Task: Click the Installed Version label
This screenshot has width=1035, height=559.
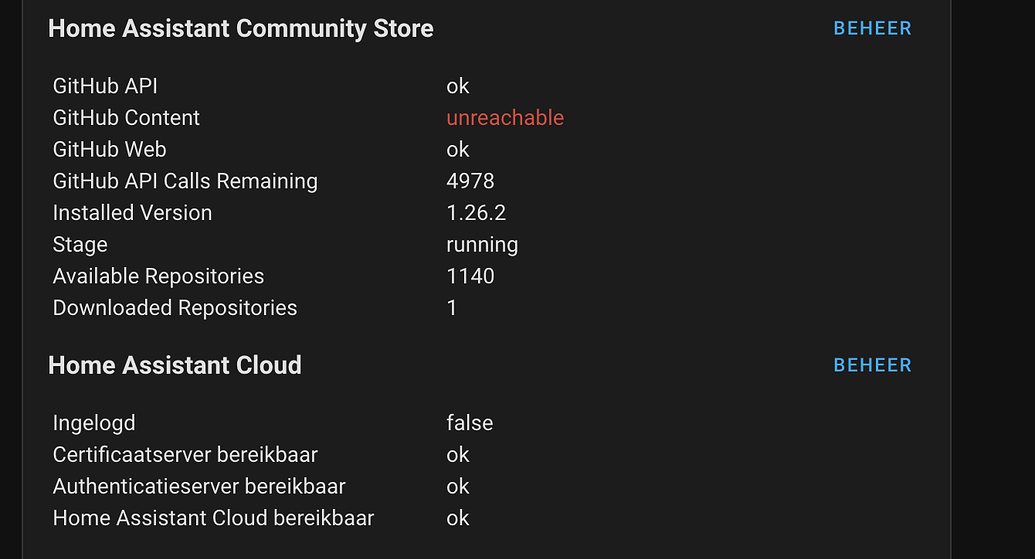Action: coord(132,213)
